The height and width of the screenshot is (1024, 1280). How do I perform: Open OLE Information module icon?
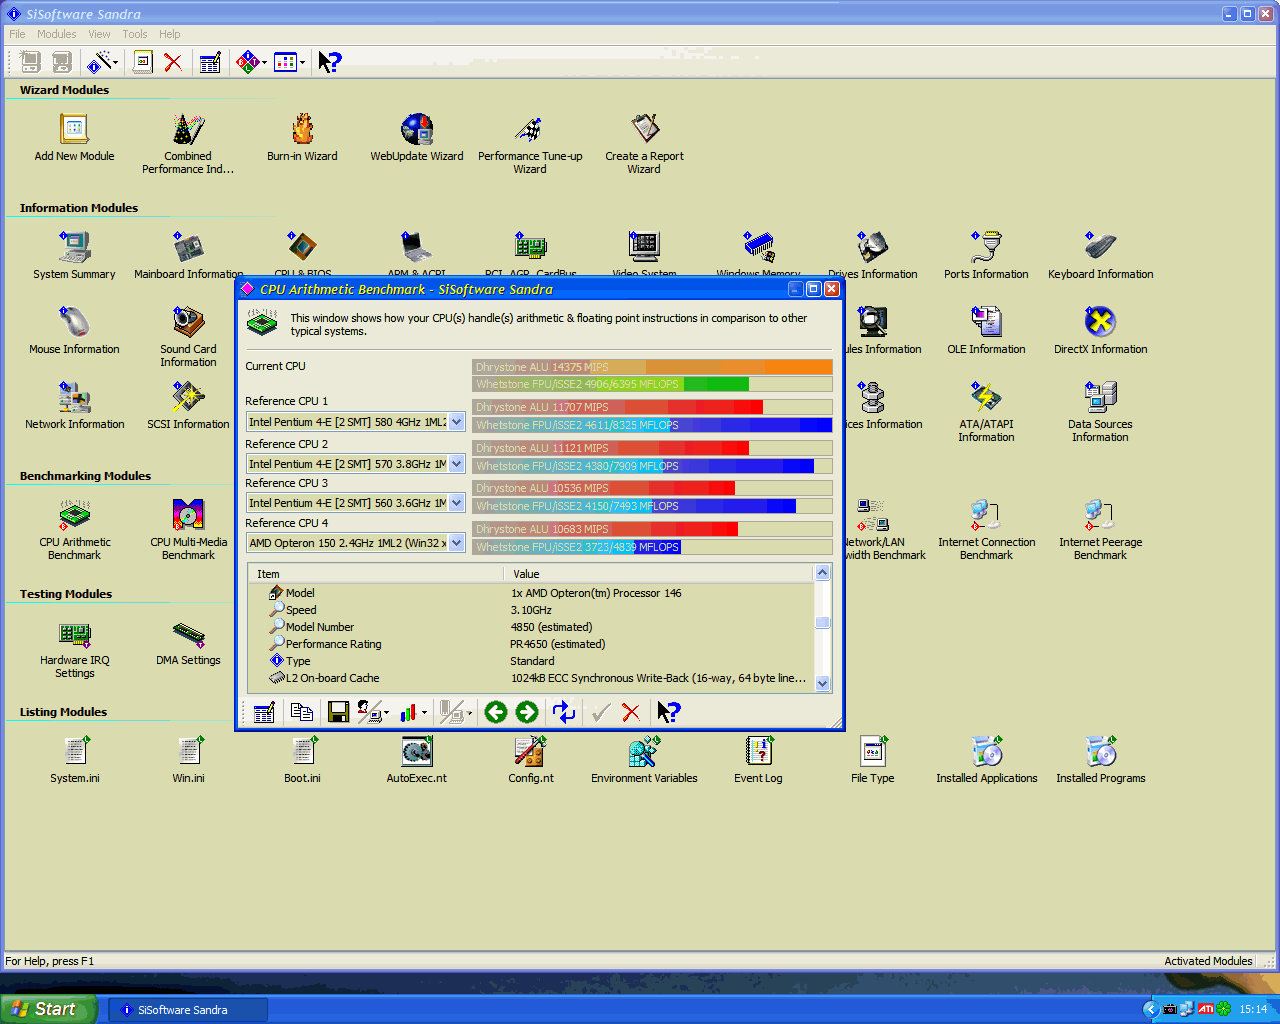click(986, 322)
